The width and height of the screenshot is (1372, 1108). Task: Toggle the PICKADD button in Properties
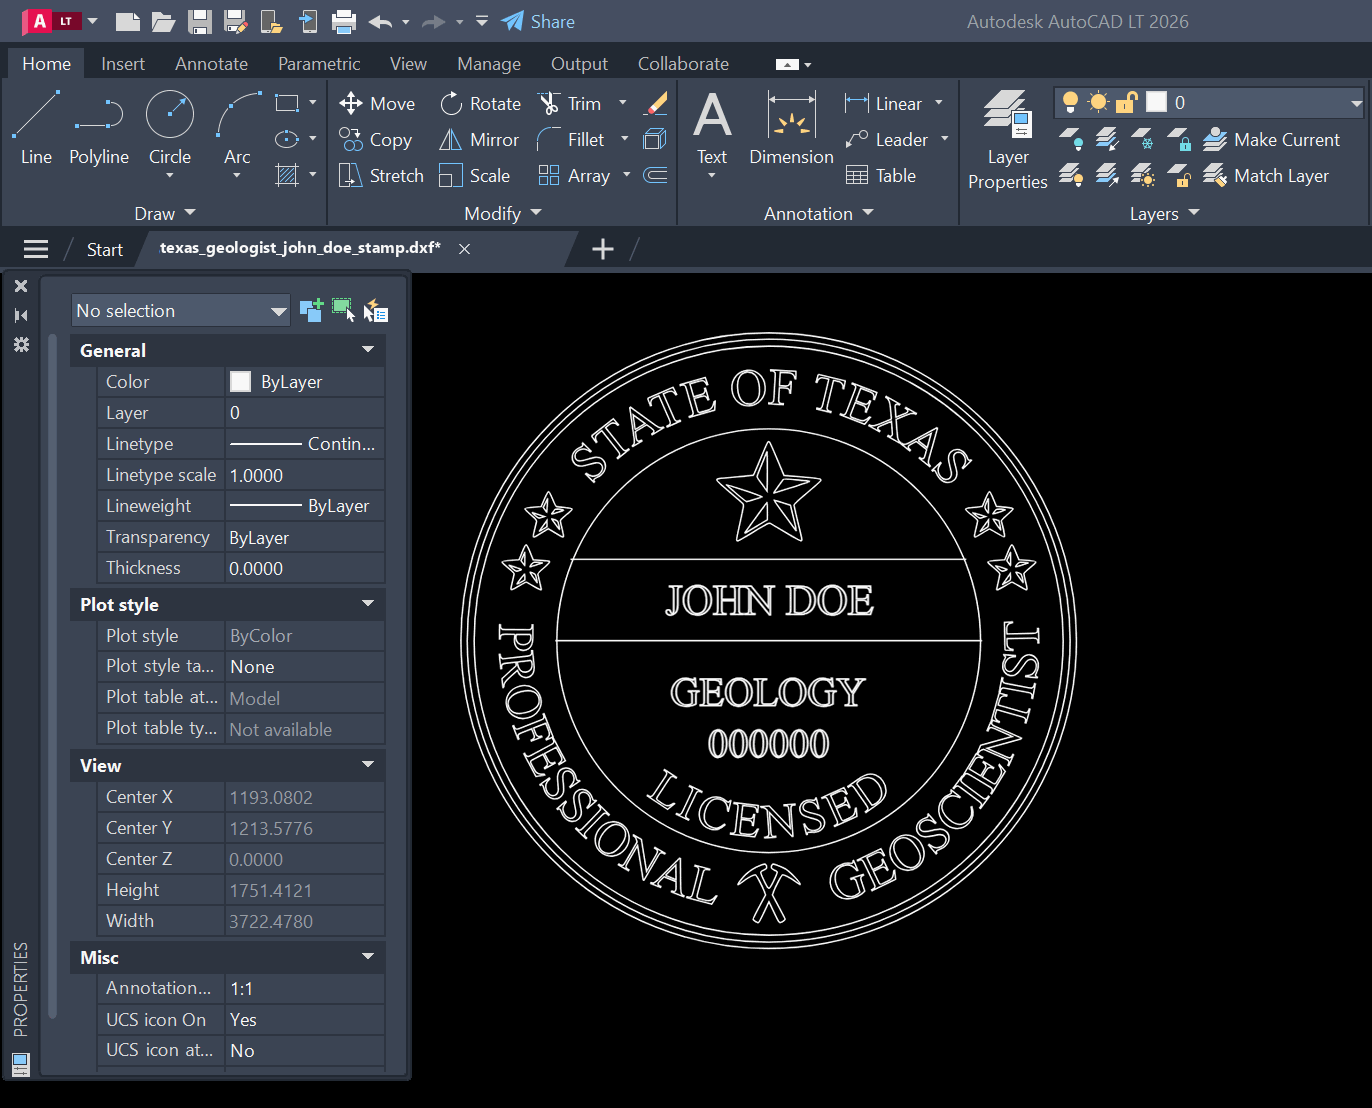coord(311,310)
